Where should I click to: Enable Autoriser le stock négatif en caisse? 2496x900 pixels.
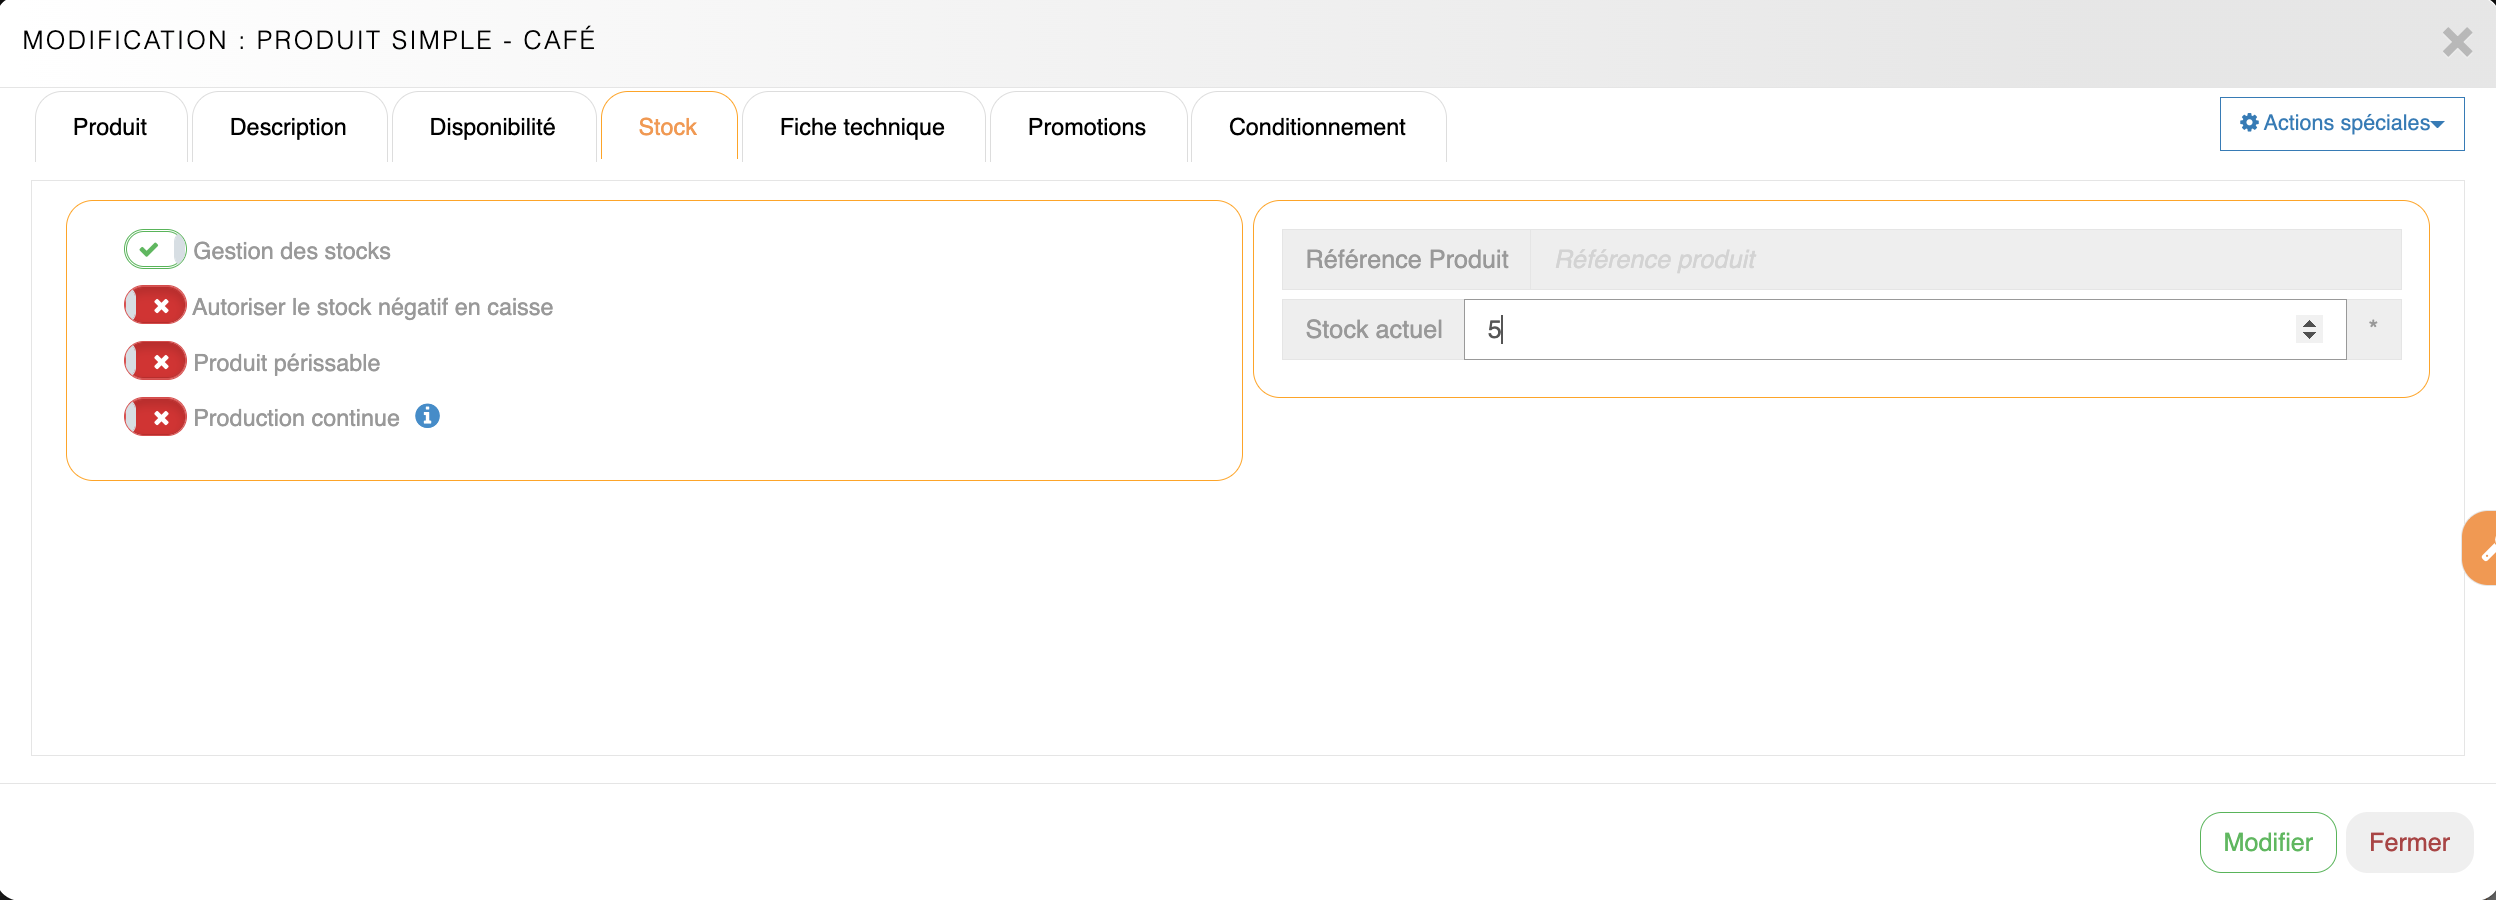(154, 306)
